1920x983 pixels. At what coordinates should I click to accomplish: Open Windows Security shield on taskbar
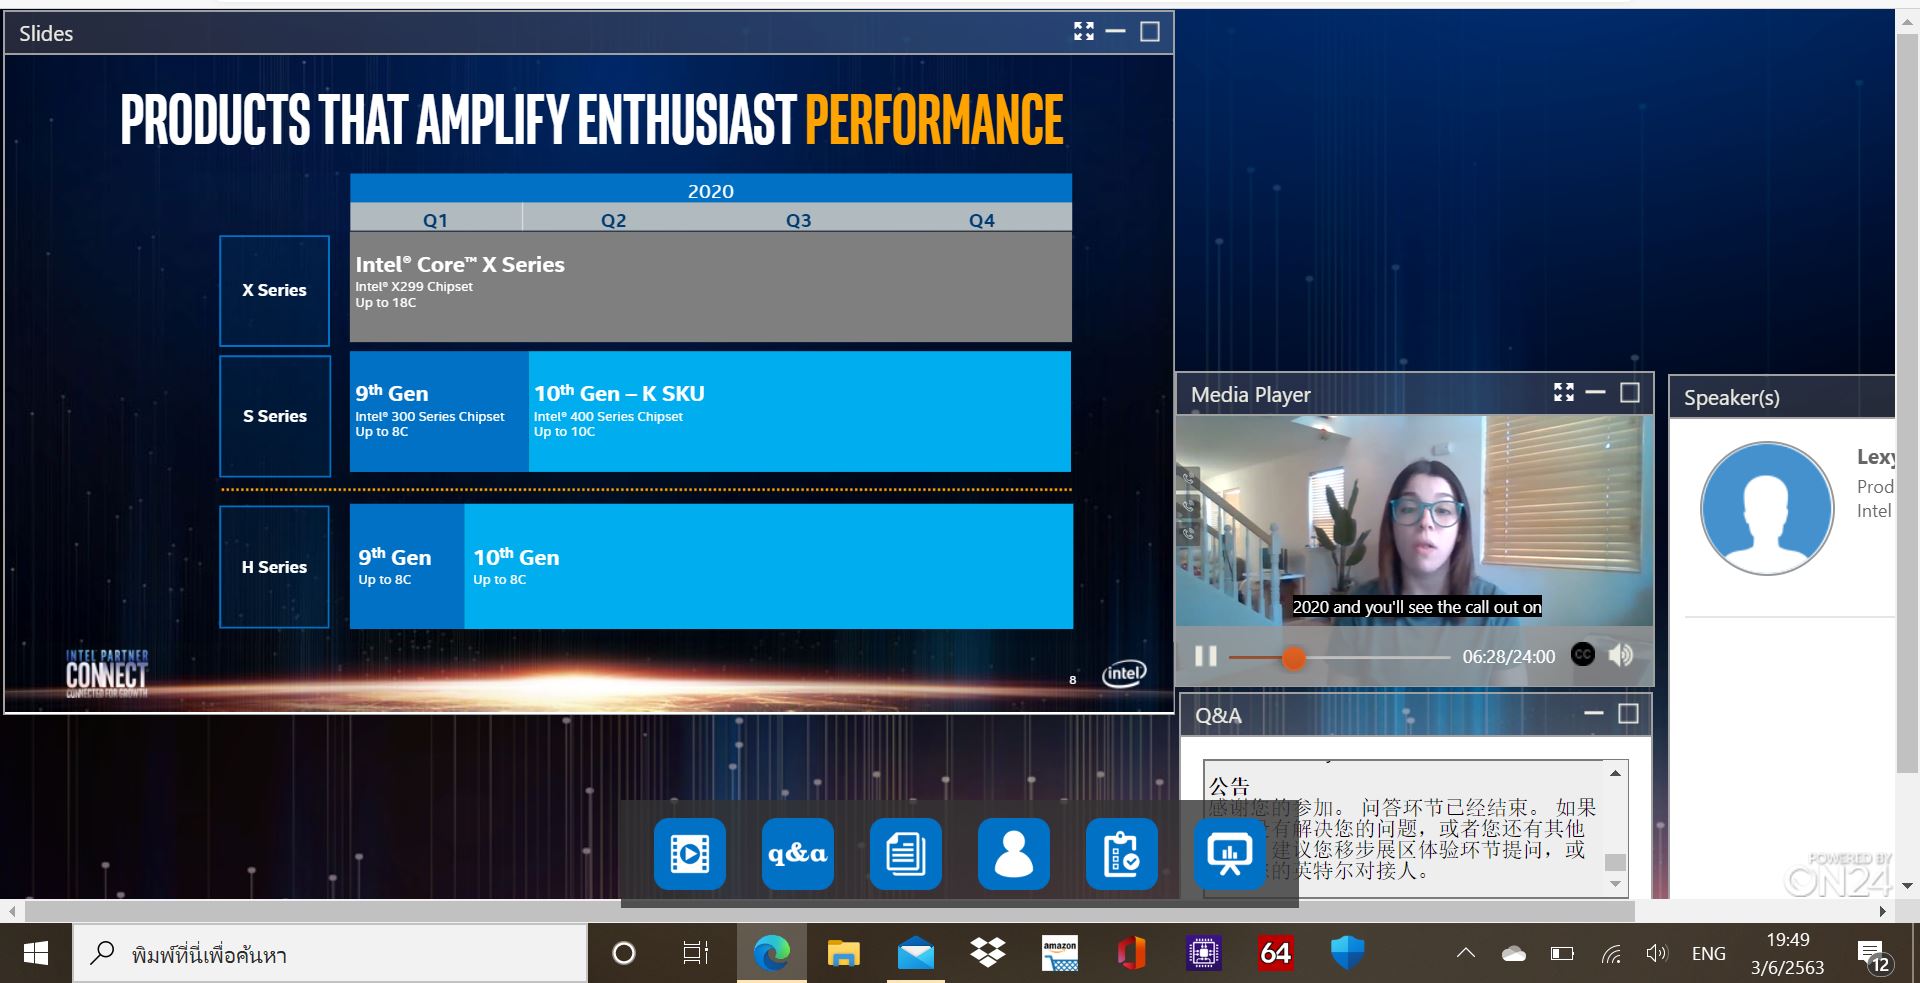point(1348,954)
